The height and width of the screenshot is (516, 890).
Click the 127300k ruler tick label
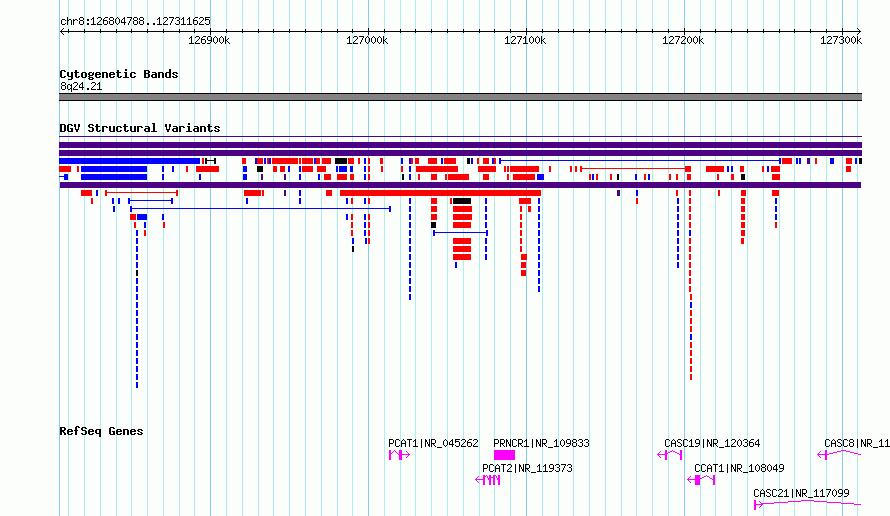pyautogui.click(x=841, y=40)
